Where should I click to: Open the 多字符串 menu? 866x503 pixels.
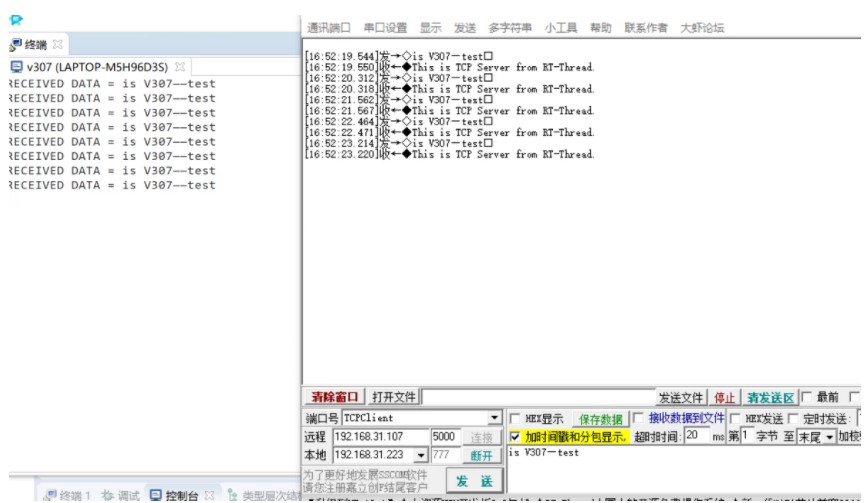(510, 28)
